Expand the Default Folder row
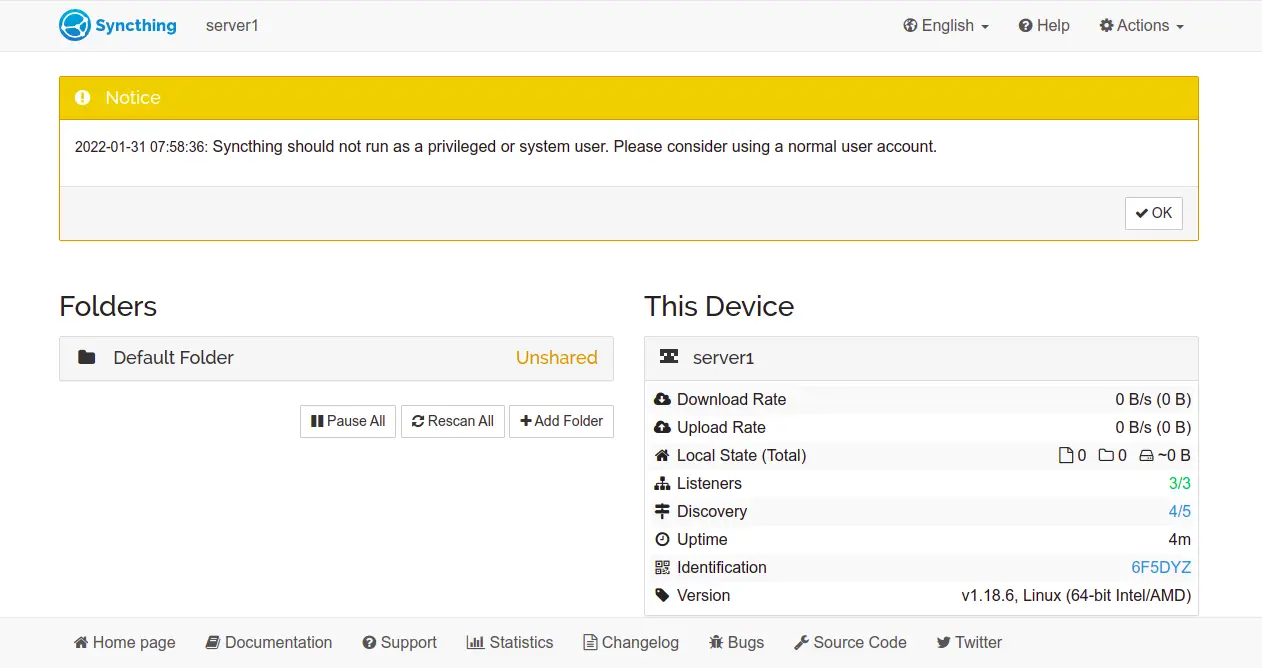 336,358
